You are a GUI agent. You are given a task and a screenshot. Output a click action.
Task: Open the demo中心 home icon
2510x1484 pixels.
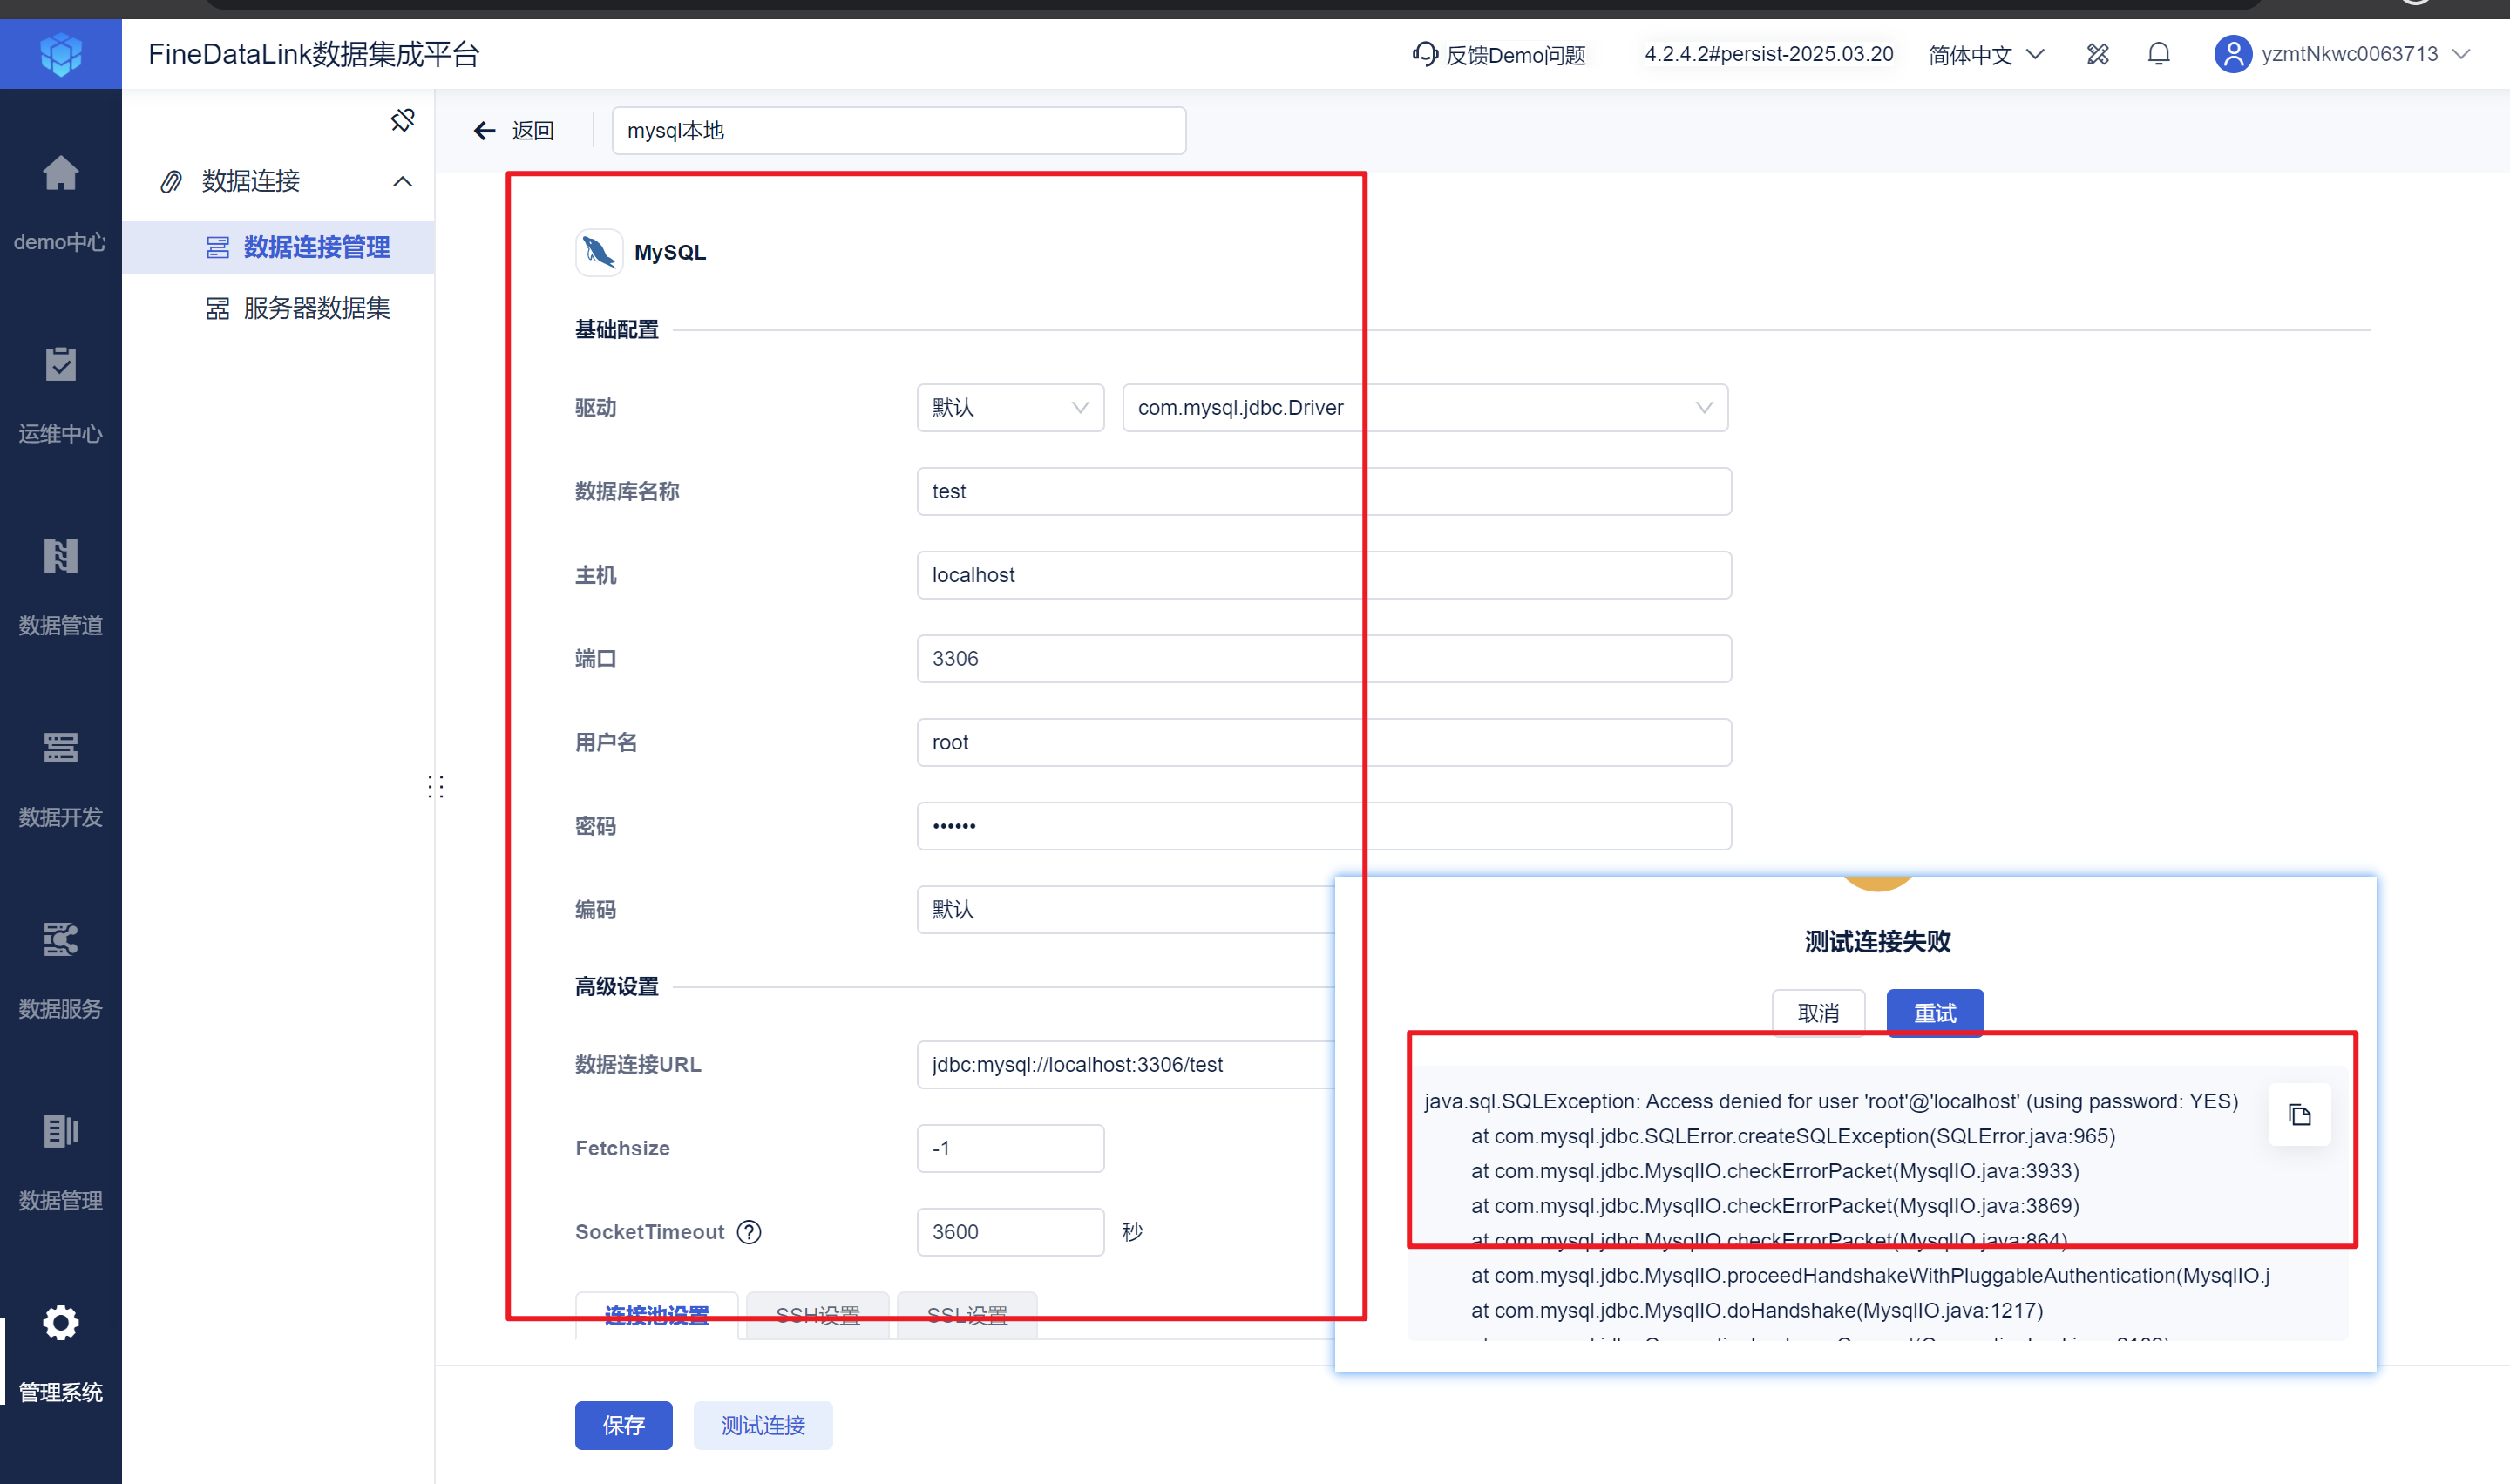click(x=60, y=174)
